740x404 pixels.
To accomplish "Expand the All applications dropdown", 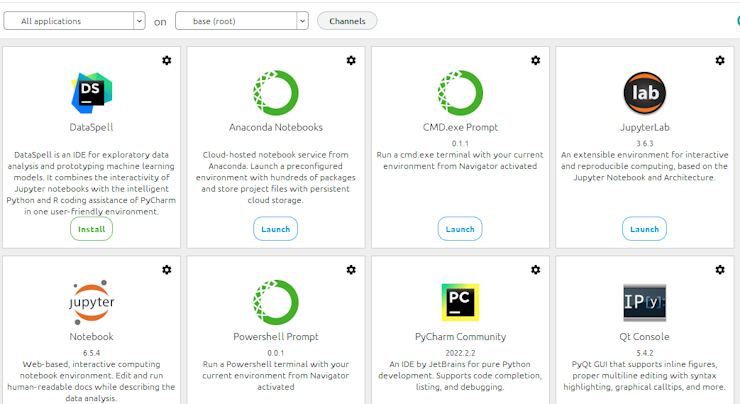I will point(74,21).
